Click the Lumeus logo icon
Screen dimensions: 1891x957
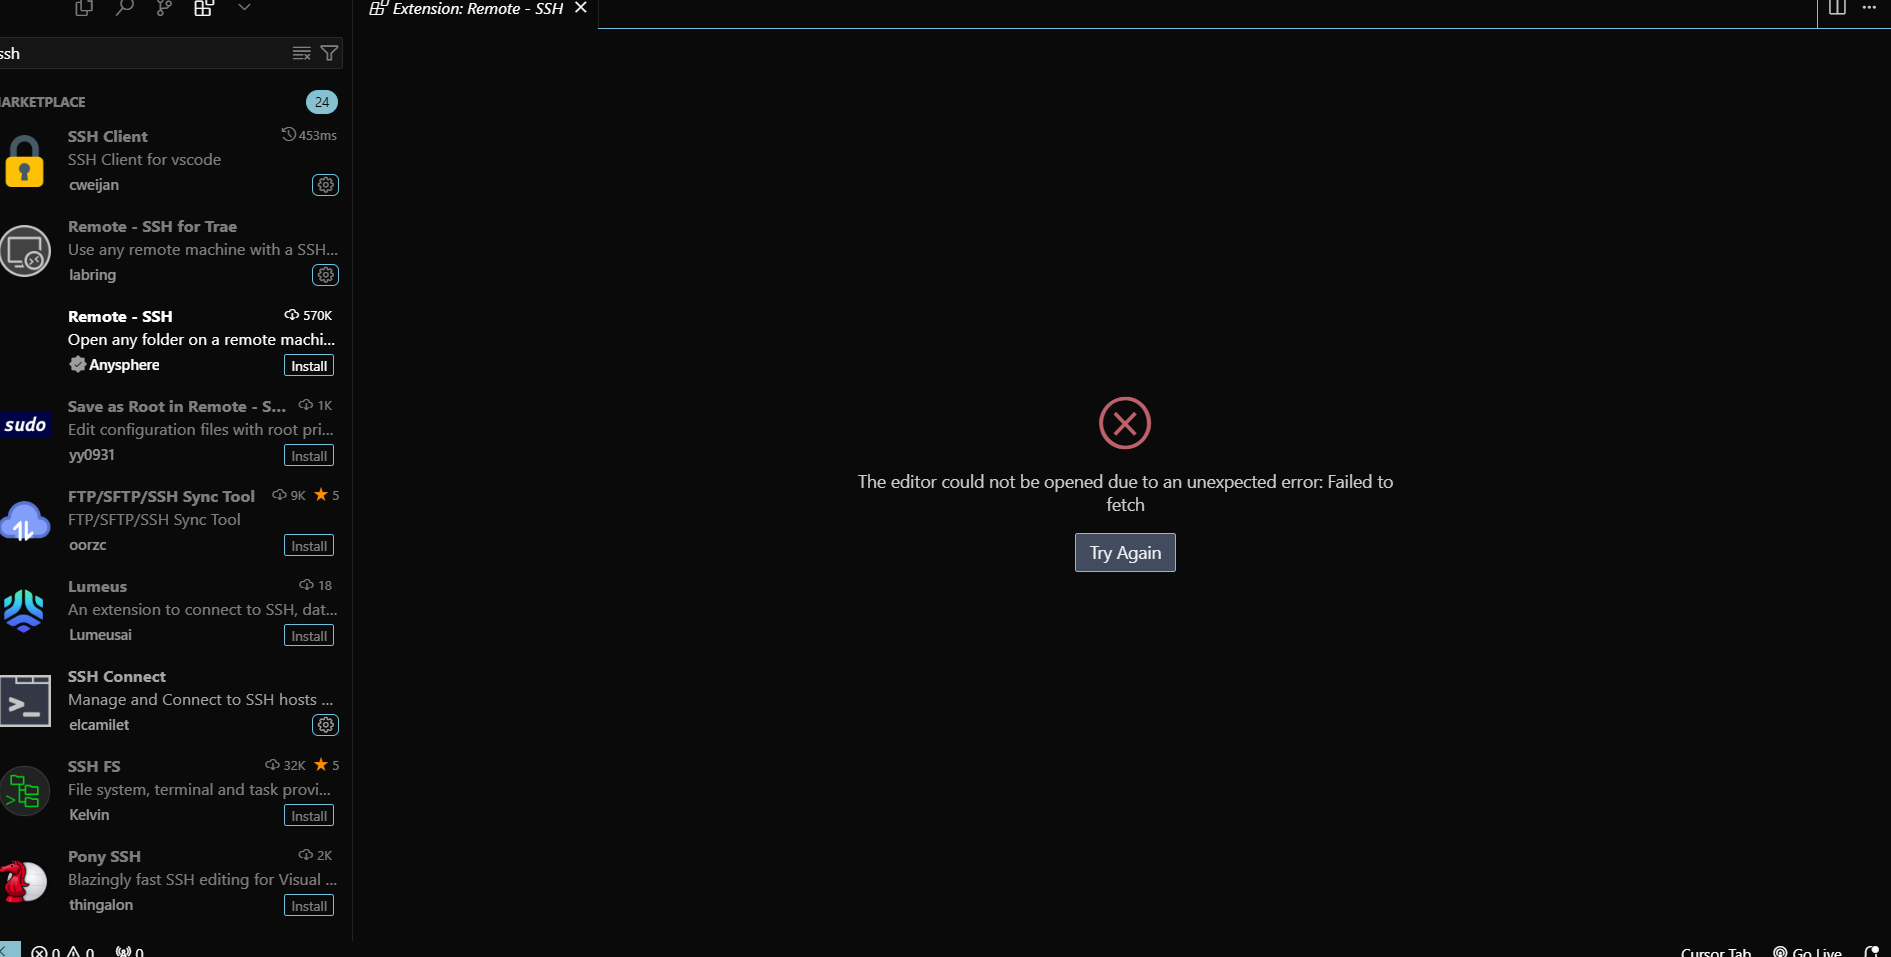(24, 610)
